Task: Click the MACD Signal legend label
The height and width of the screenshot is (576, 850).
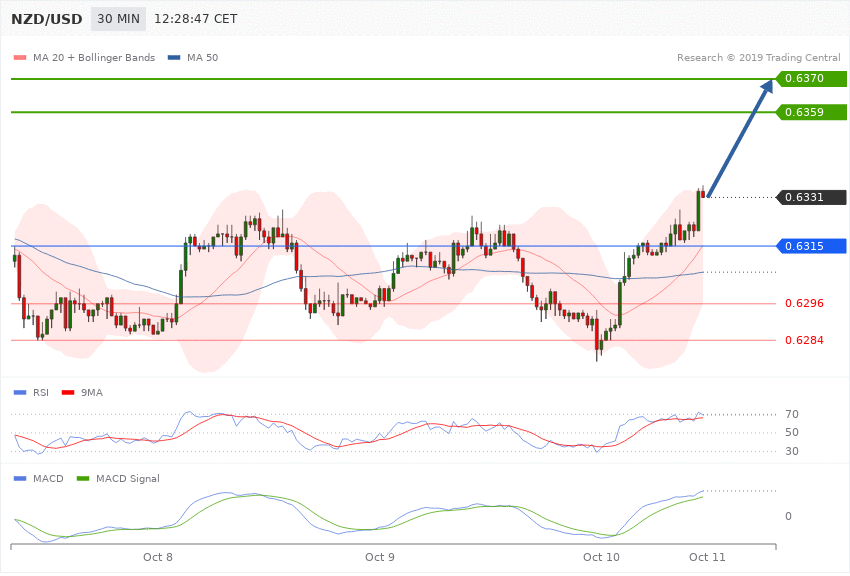Action: pyautogui.click(x=128, y=478)
